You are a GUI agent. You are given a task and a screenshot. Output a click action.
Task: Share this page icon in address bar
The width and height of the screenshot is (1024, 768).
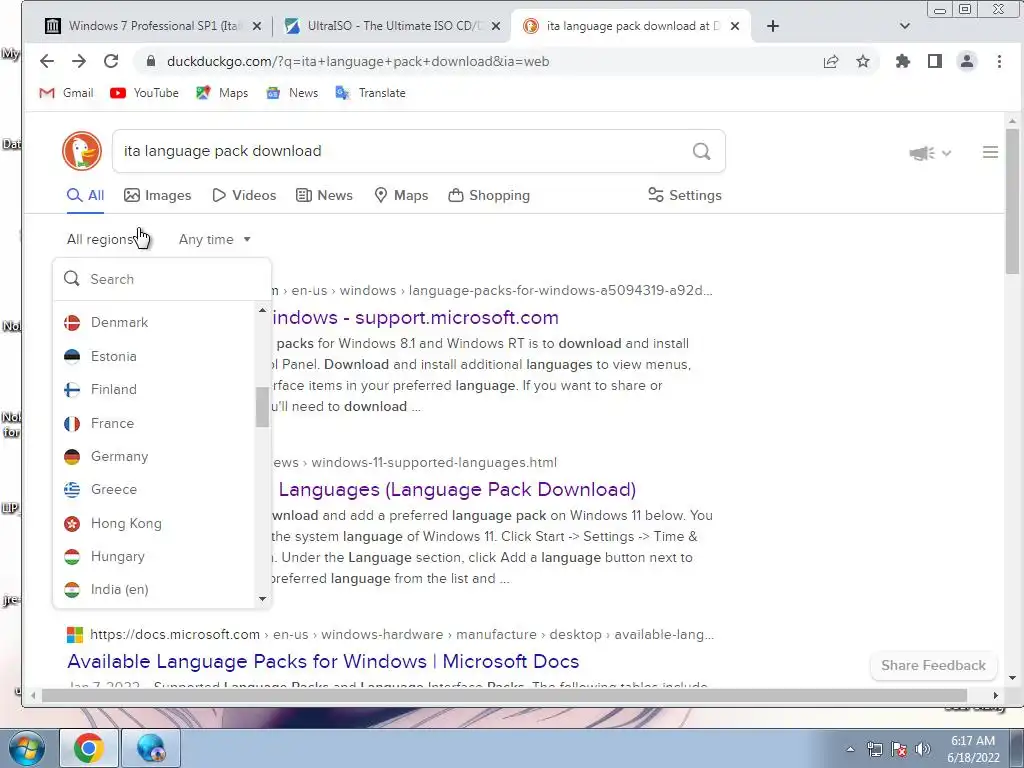click(x=831, y=61)
